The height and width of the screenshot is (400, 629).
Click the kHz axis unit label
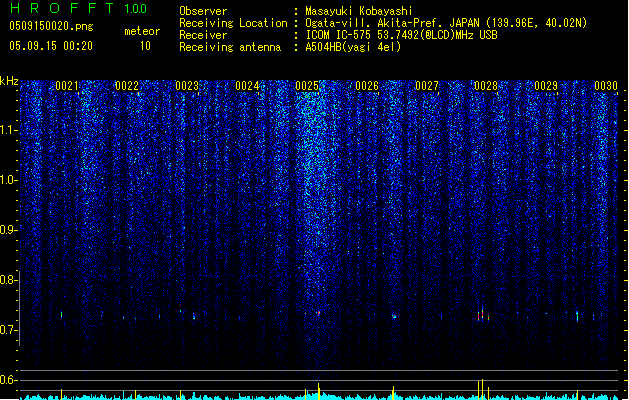tap(9, 81)
